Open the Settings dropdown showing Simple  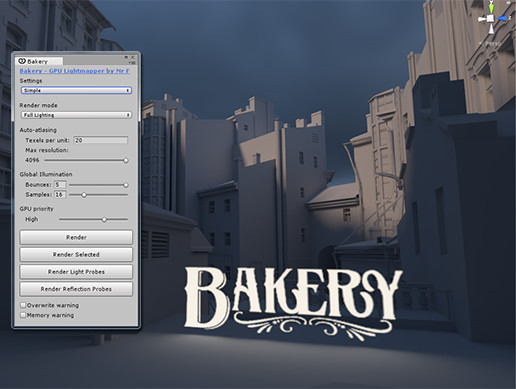(x=76, y=90)
